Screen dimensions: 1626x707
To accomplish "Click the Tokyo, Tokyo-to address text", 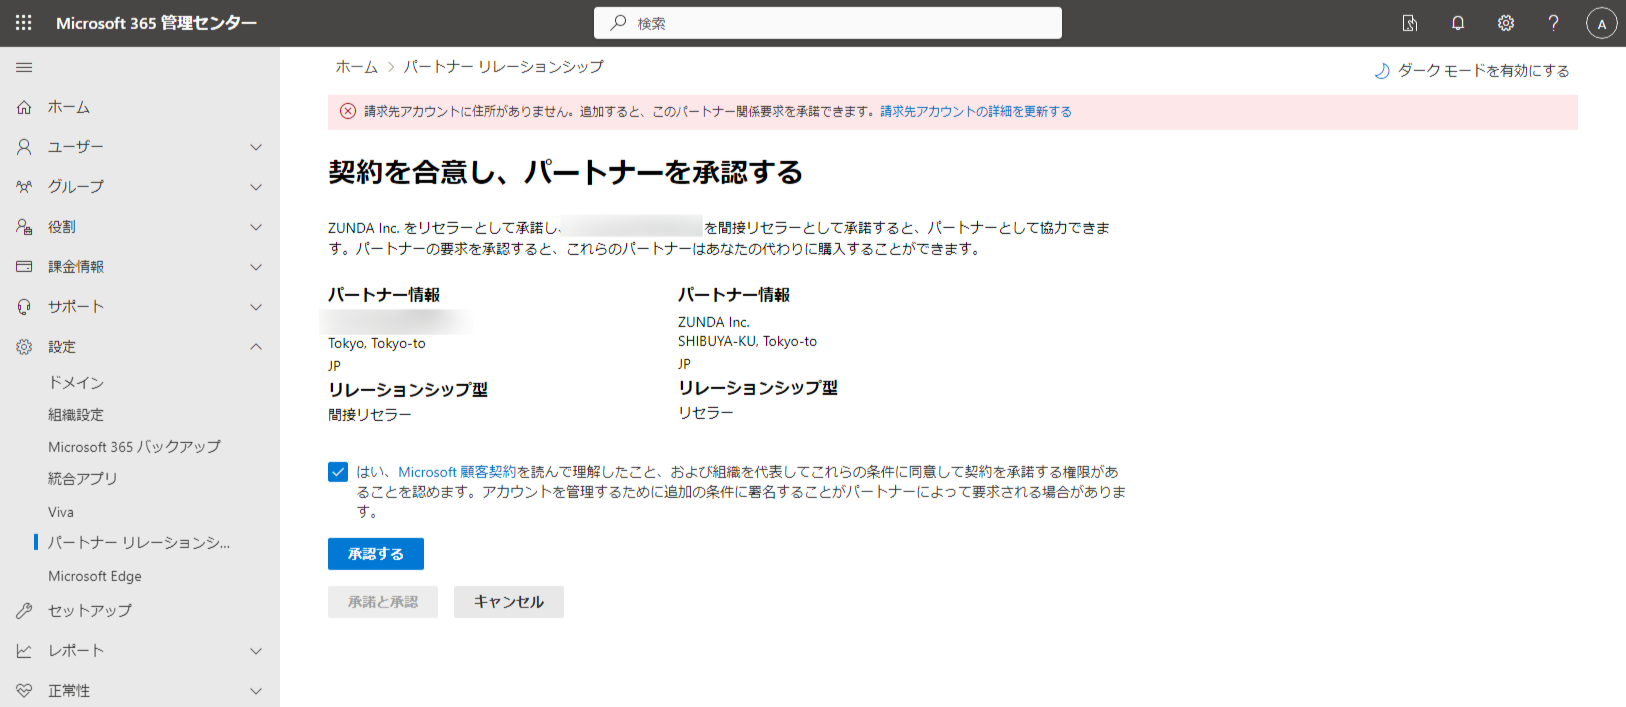I will pyautogui.click(x=377, y=343).
